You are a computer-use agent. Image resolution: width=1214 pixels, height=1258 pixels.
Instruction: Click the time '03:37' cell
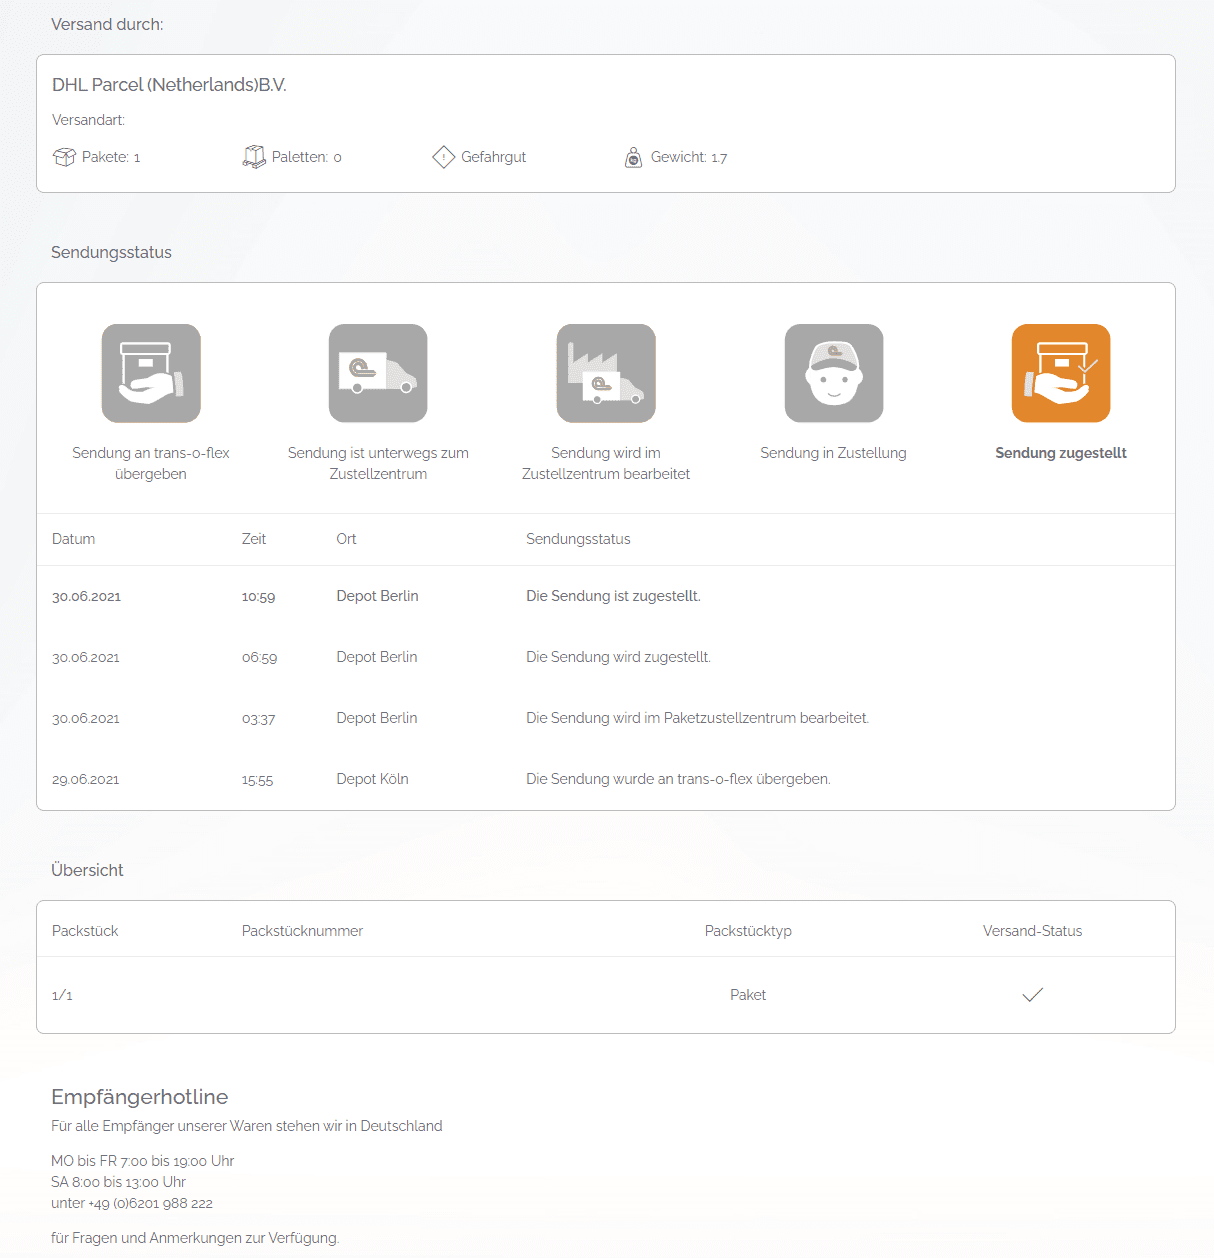point(258,719)
